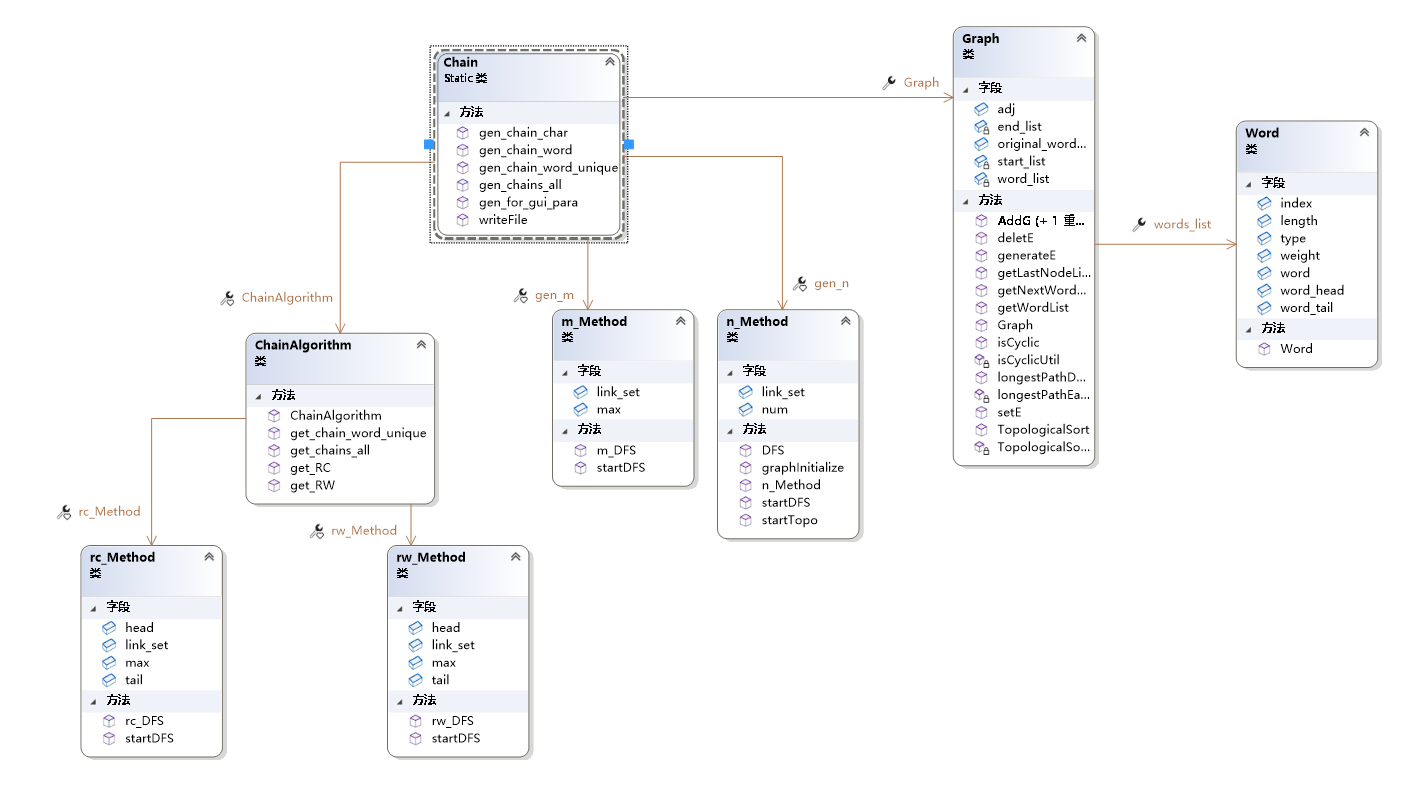1405x786 pixels.
Task: Click the m_DFS method icon
Action: pos(580,450)
